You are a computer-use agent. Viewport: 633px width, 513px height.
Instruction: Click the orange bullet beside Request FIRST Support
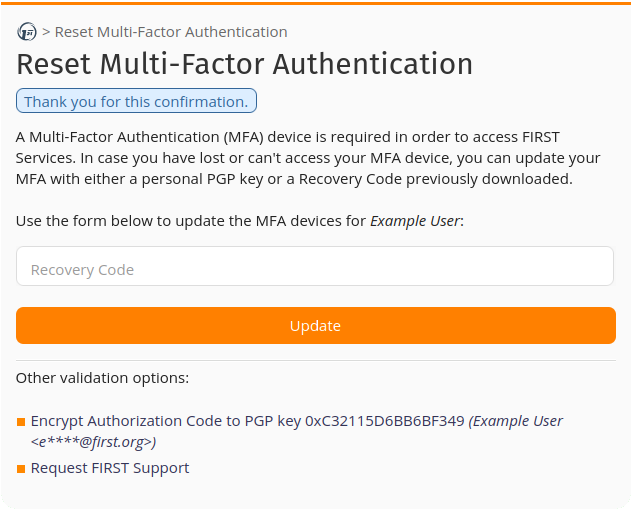coord(21,469)
